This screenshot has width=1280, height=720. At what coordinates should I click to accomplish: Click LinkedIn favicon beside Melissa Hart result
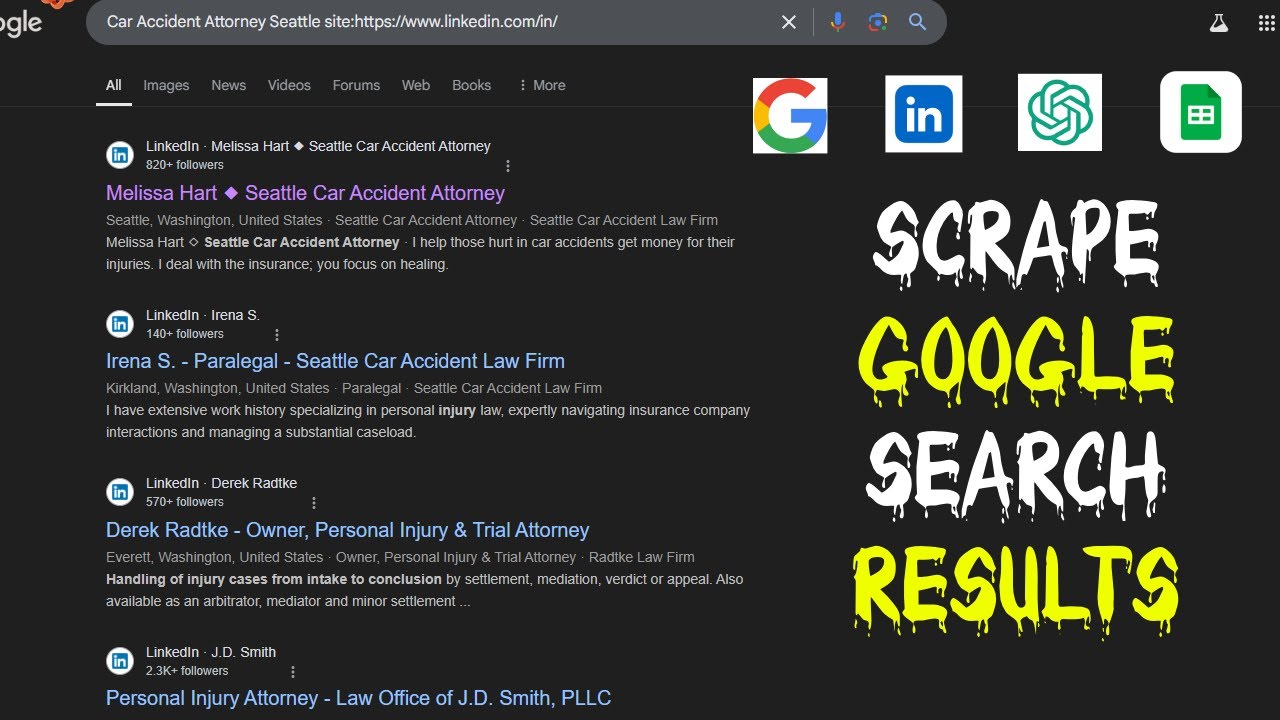tap(120, 155)
